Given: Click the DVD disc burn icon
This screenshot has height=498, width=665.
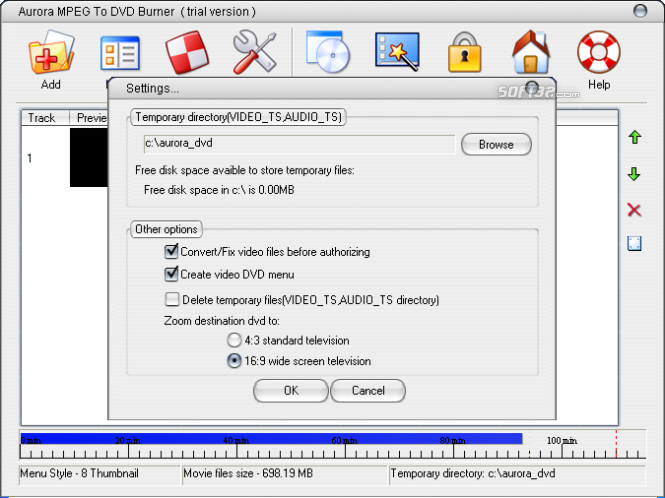Looking at the screenshot, I should point(328,52).
